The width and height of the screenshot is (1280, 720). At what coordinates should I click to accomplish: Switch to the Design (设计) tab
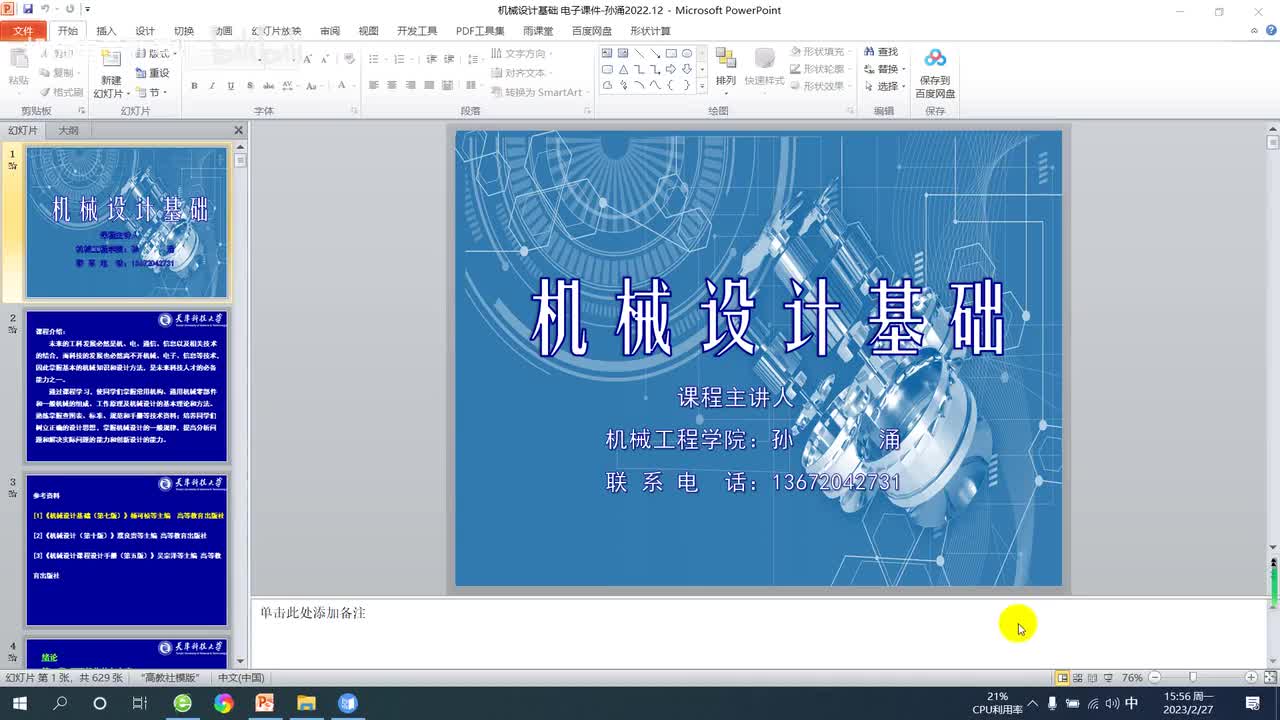pos(145,31)
